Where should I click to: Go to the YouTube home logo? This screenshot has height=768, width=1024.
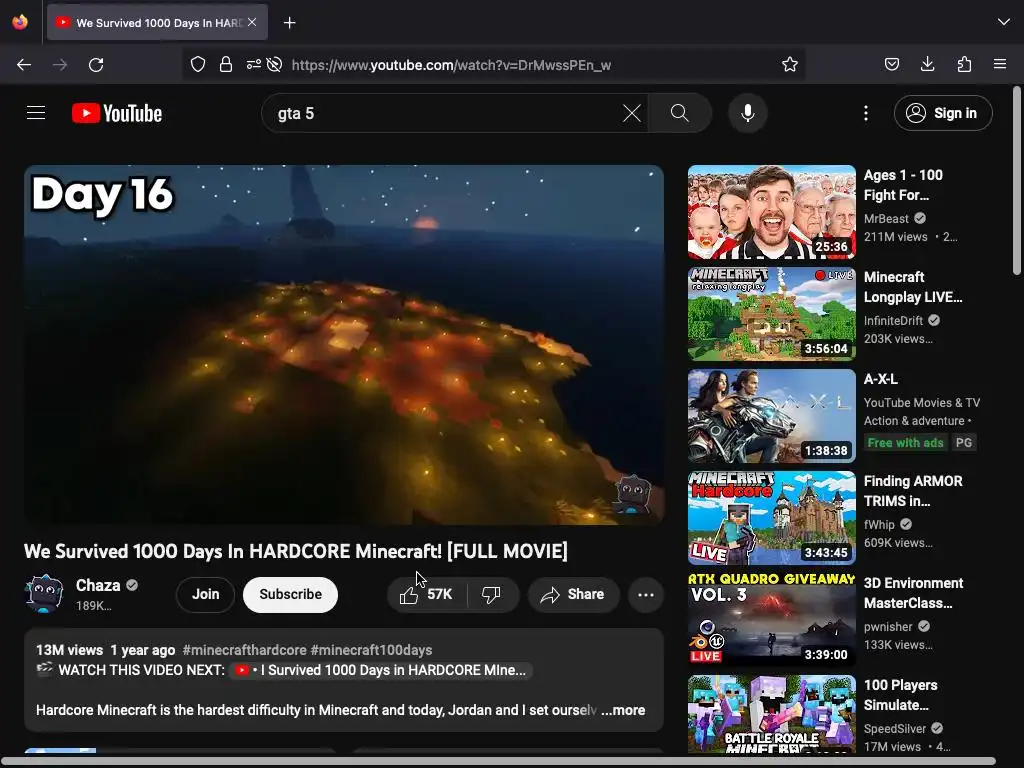coord(117,113)
